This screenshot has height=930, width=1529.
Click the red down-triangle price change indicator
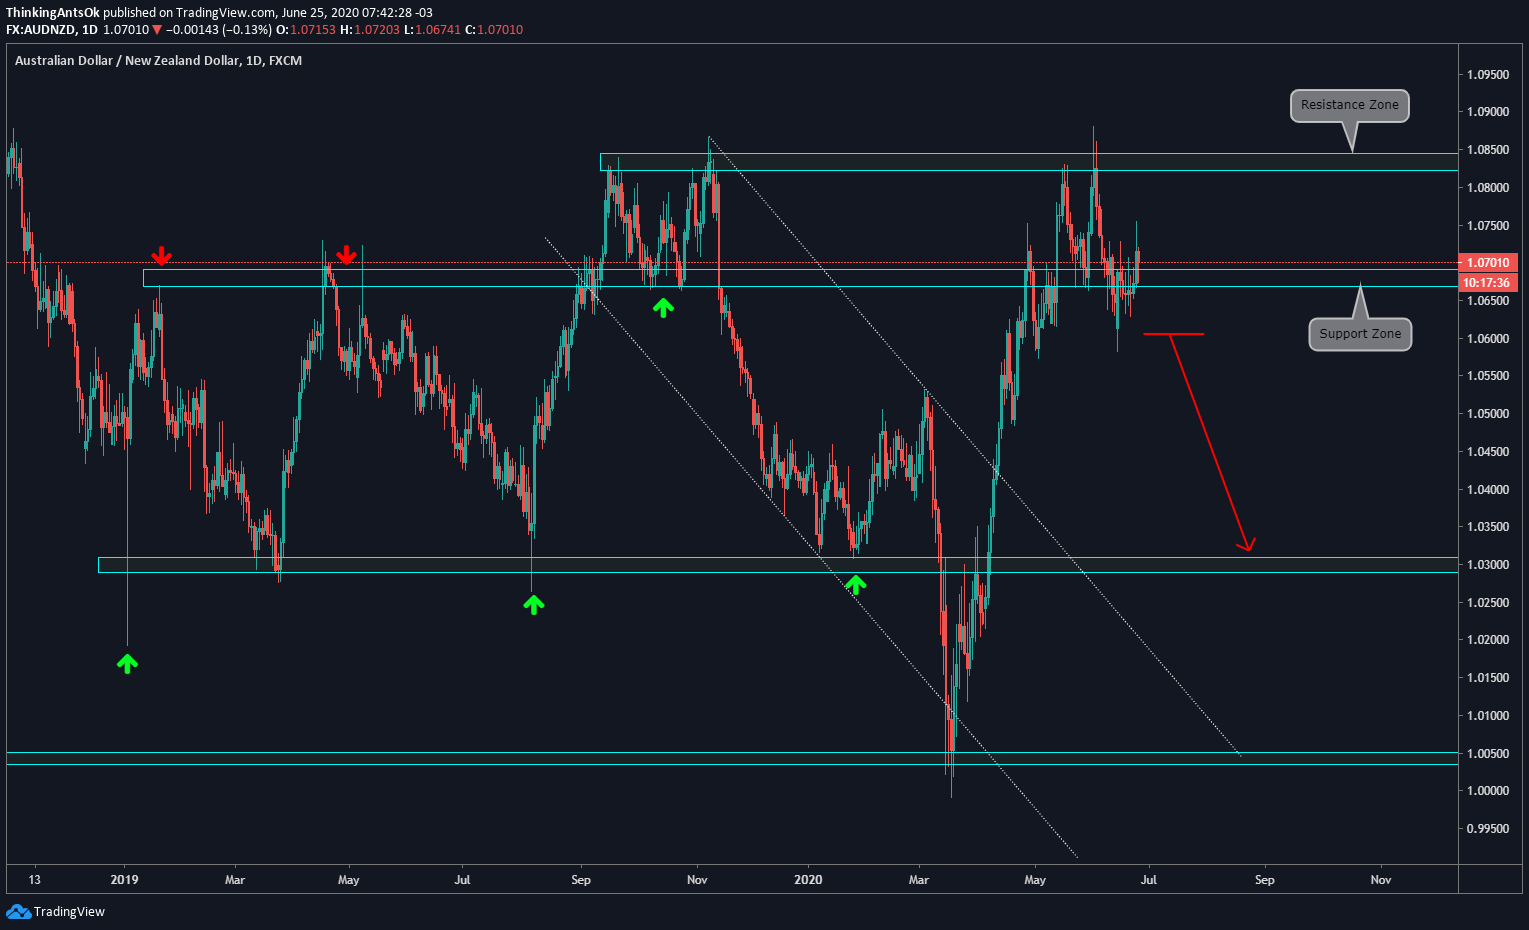click(x=157, y=30)
